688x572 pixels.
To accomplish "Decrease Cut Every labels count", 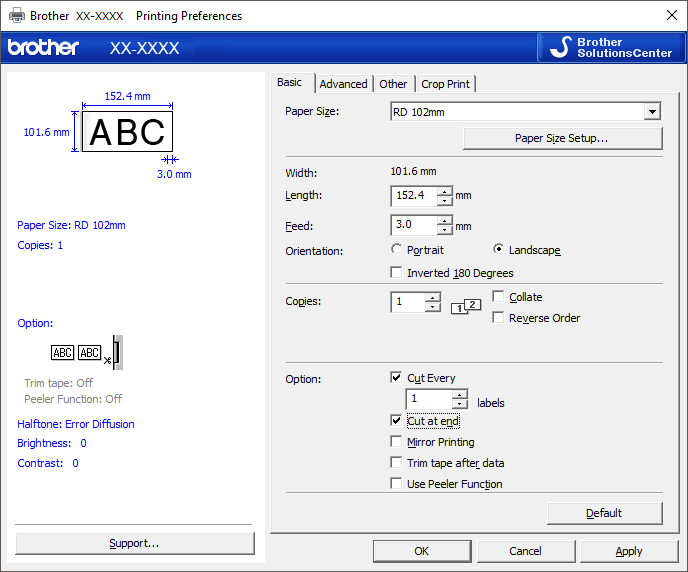I will click(x=460, y=404).
